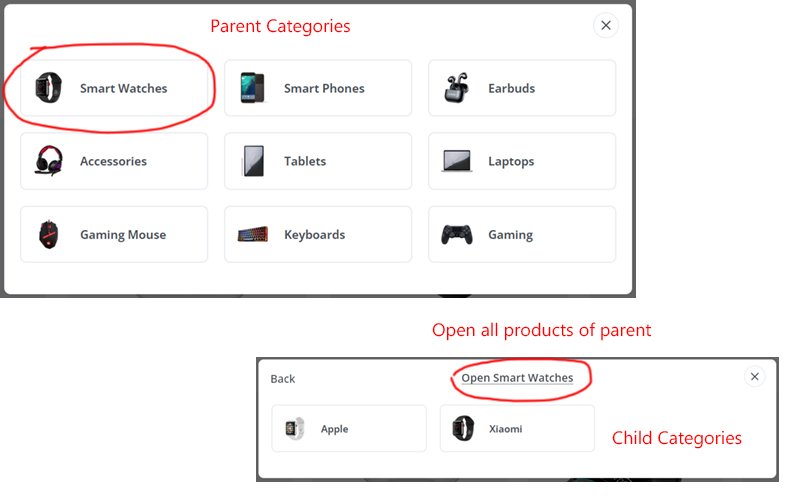Click the laptop icon in Laptops card
This screenshot has width=800, height=502.
457,161
